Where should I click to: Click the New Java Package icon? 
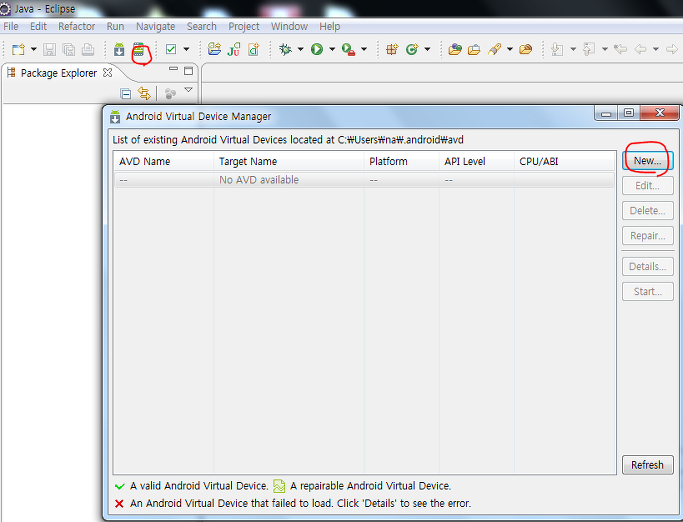click(392, 49)
